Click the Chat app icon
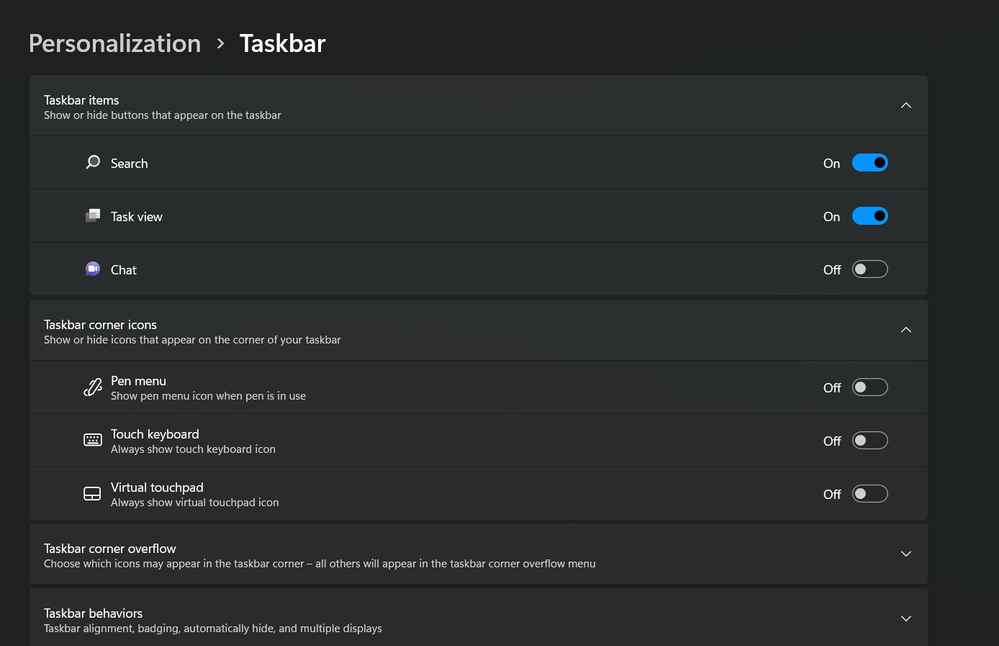Image resolution: width=999 pixels, height=646 pixels. [92, 268]
